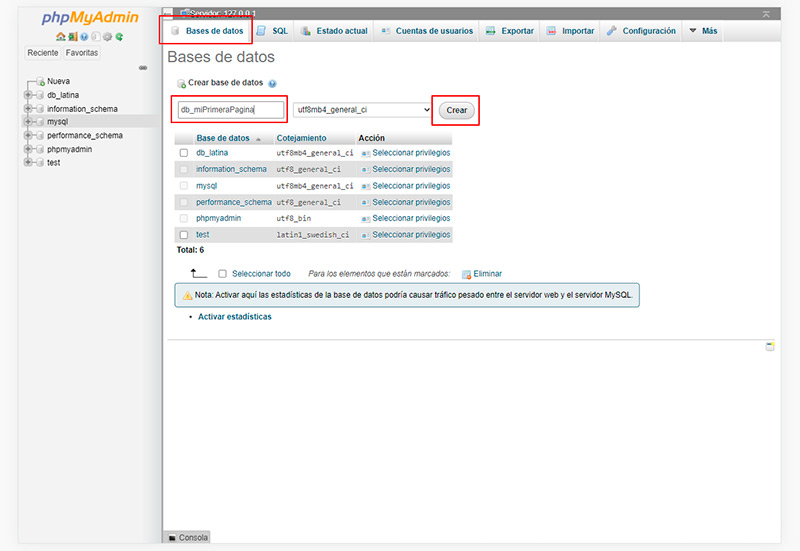Check the phpmyadmin row checkbox
This screenshot has width=800, height=551.
[x=184, y=218]
